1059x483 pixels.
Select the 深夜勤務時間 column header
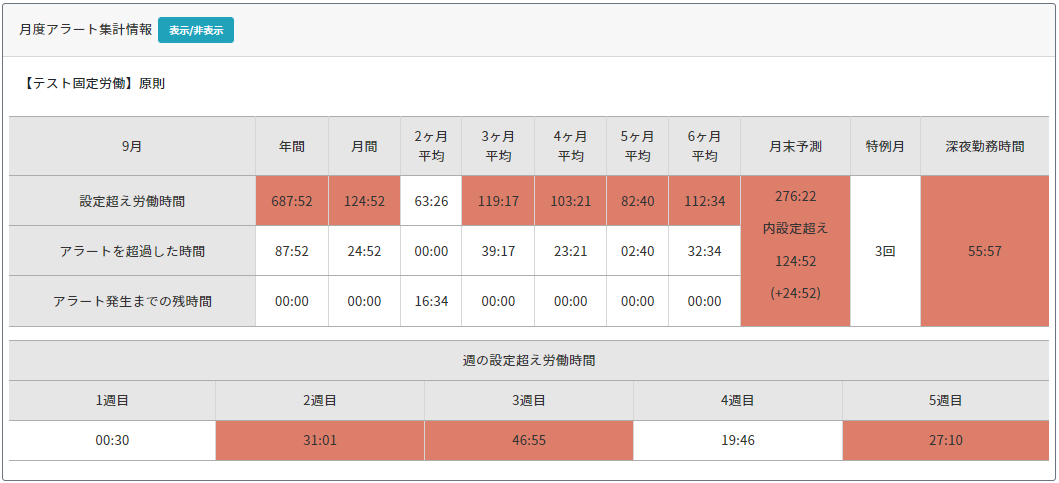[x=985, y=146]
